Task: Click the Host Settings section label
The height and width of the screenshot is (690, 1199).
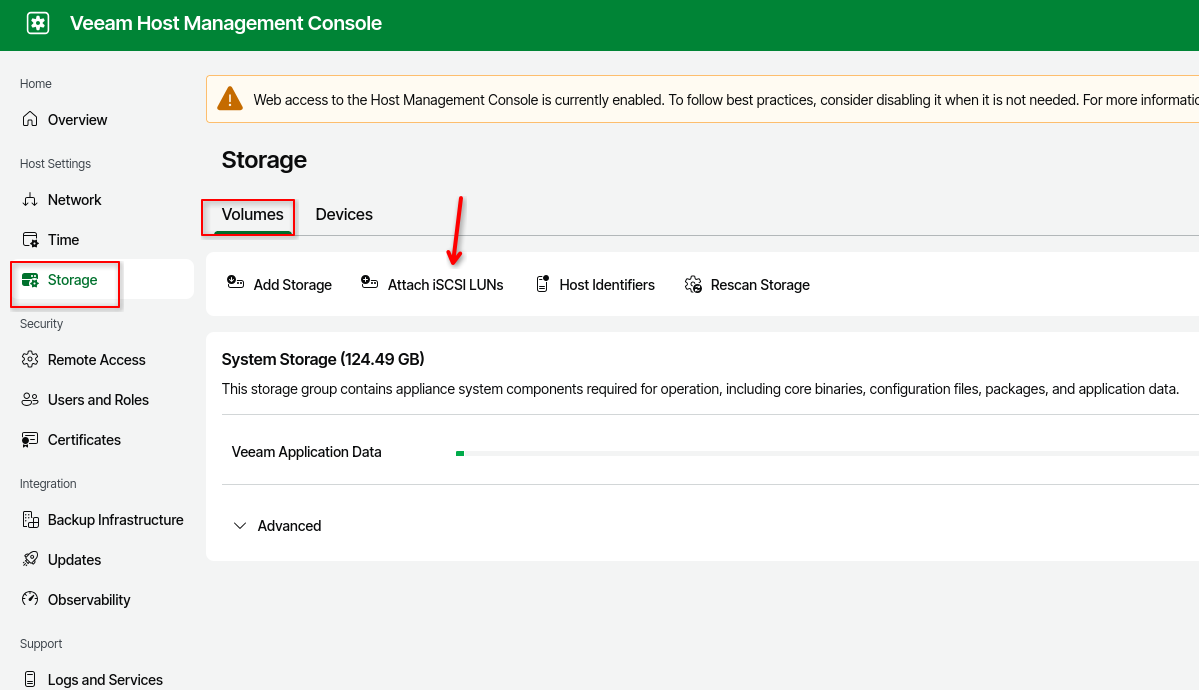Action: pyautogui.click(x=55, y=164)
